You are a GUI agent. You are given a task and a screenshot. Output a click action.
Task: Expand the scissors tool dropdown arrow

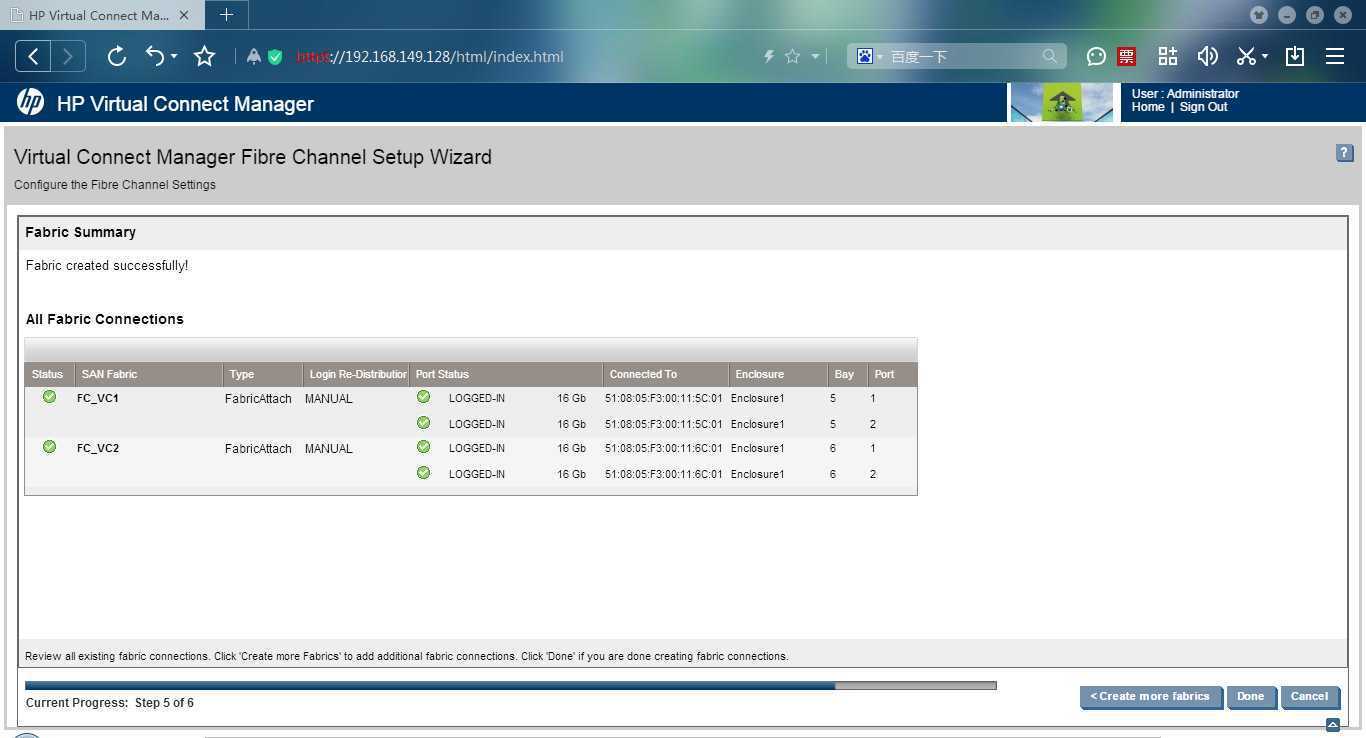click(1264, 57)
